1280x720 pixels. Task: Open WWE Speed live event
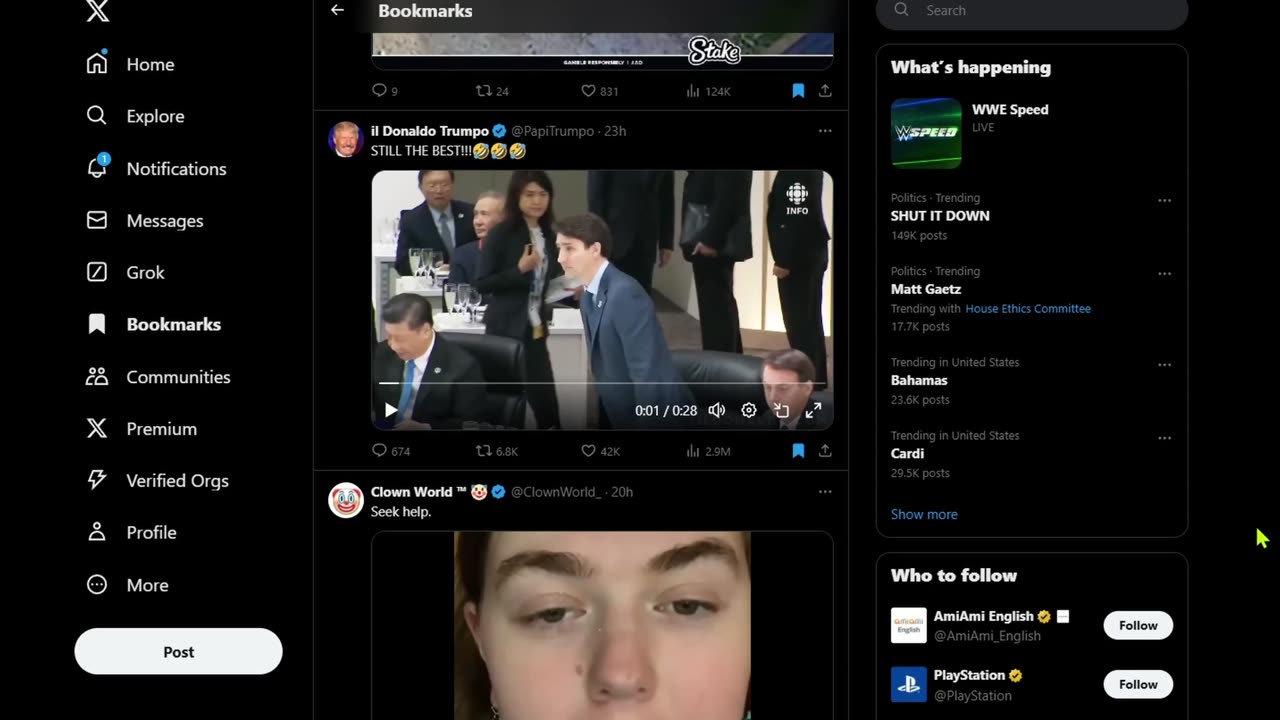click(1032, 132)
